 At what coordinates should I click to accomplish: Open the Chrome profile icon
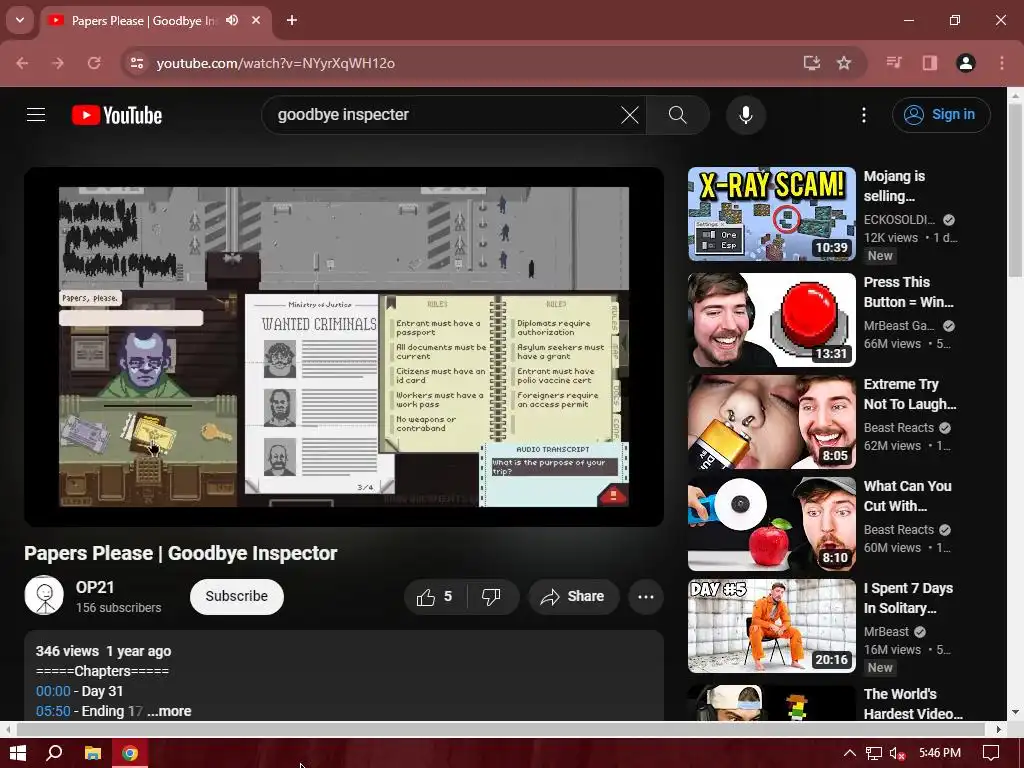click(965, 63)
